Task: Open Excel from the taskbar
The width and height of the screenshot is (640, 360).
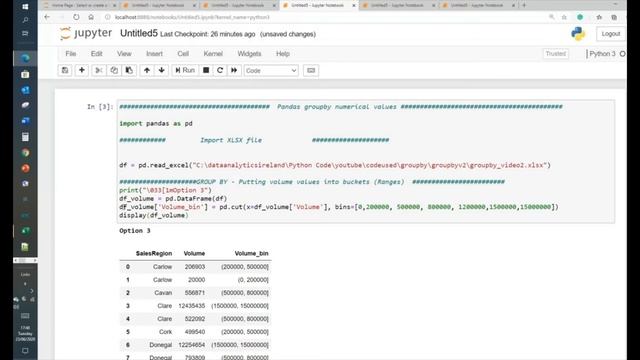Action: (25, 231)
